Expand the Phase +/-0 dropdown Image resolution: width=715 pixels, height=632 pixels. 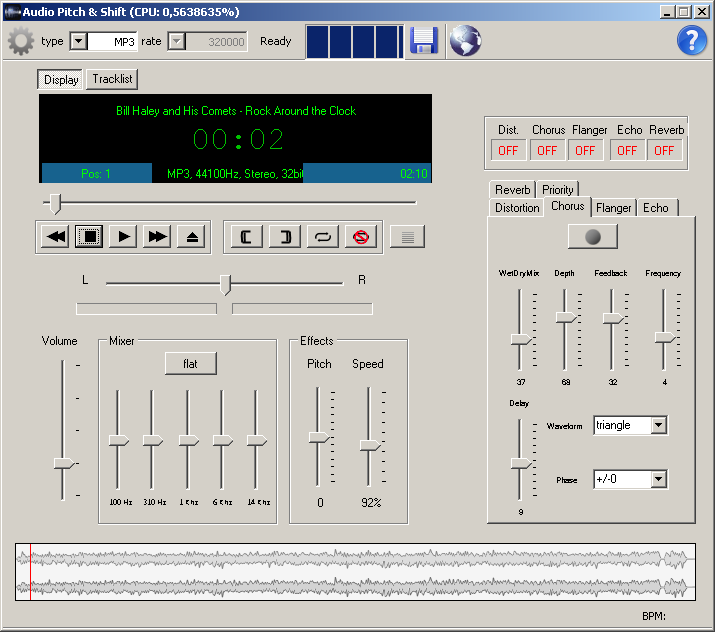658,479
